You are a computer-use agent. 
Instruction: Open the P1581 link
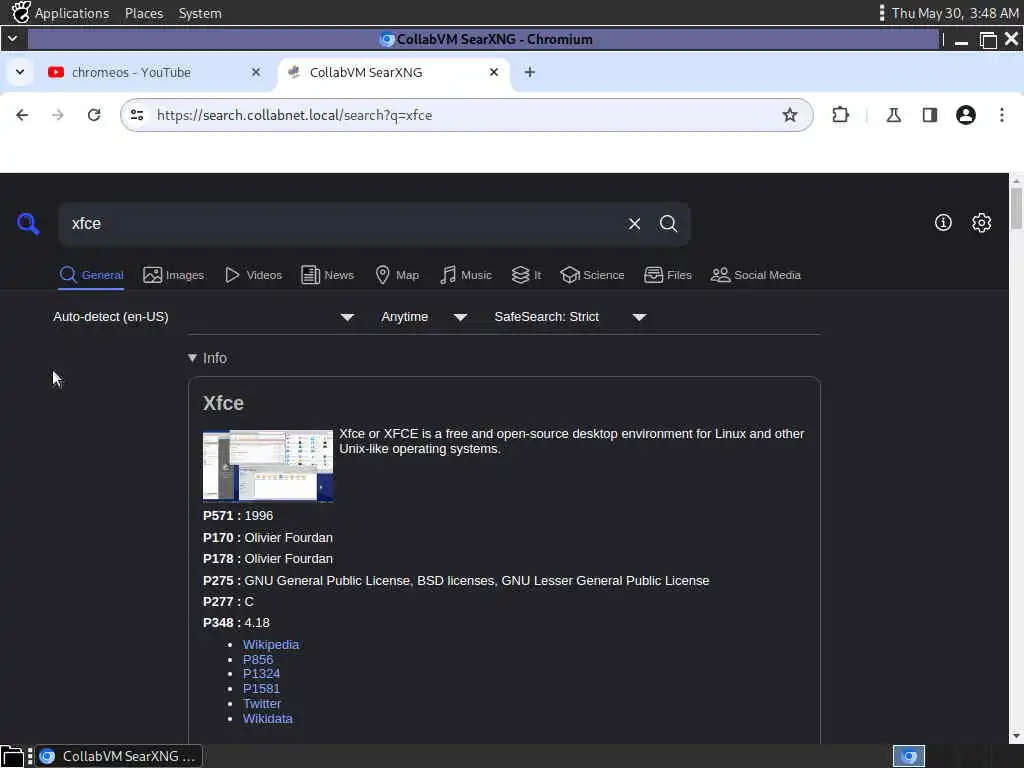(x=261, y=689)
